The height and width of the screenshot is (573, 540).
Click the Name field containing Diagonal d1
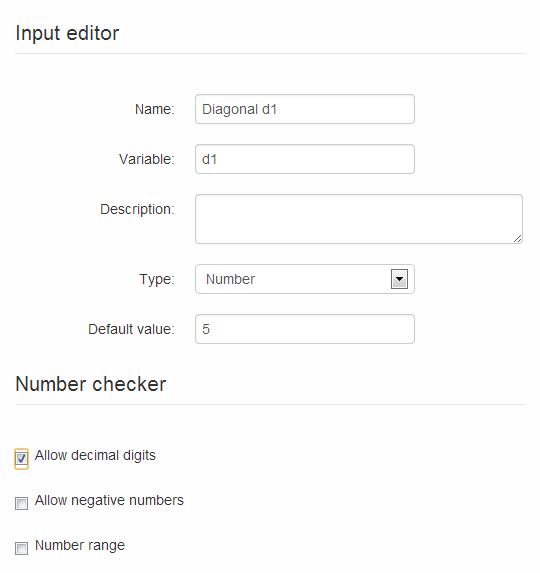(x=305, y=109)
